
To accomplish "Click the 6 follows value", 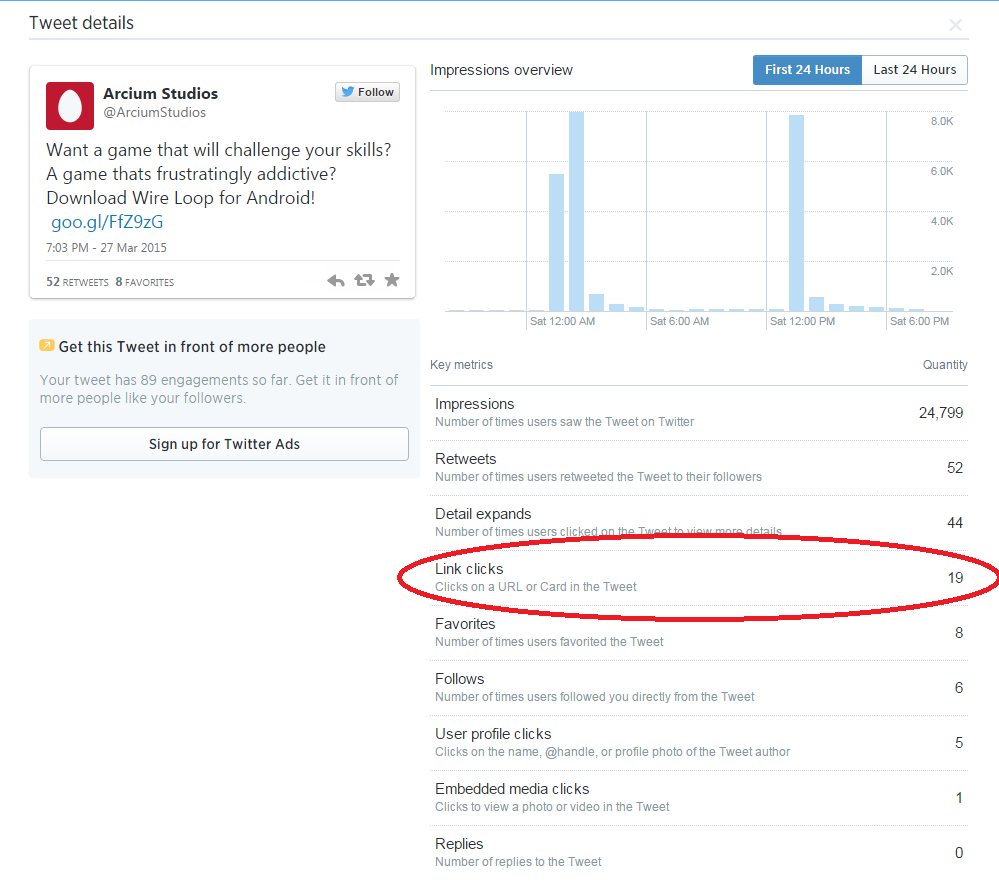I will pos(959,688).
